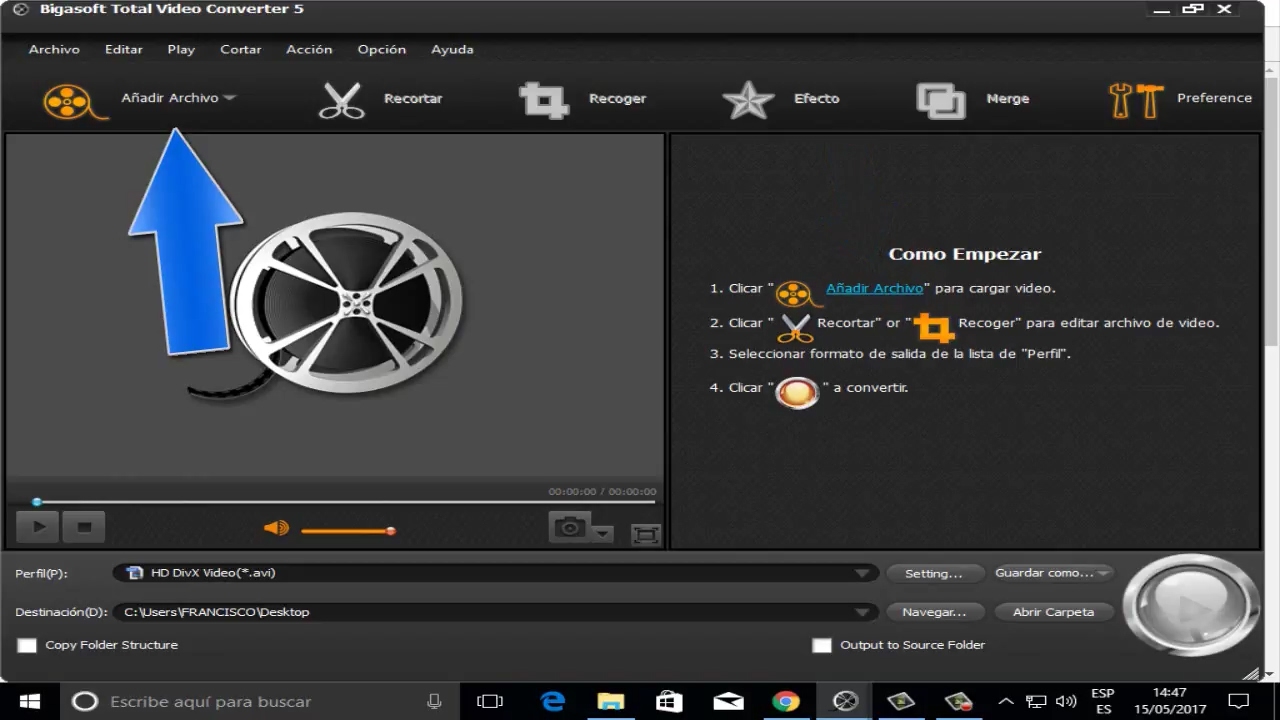Screen dimensions: 1280x720
Task: Open the Cortar menu
Action: click(241, 49)
